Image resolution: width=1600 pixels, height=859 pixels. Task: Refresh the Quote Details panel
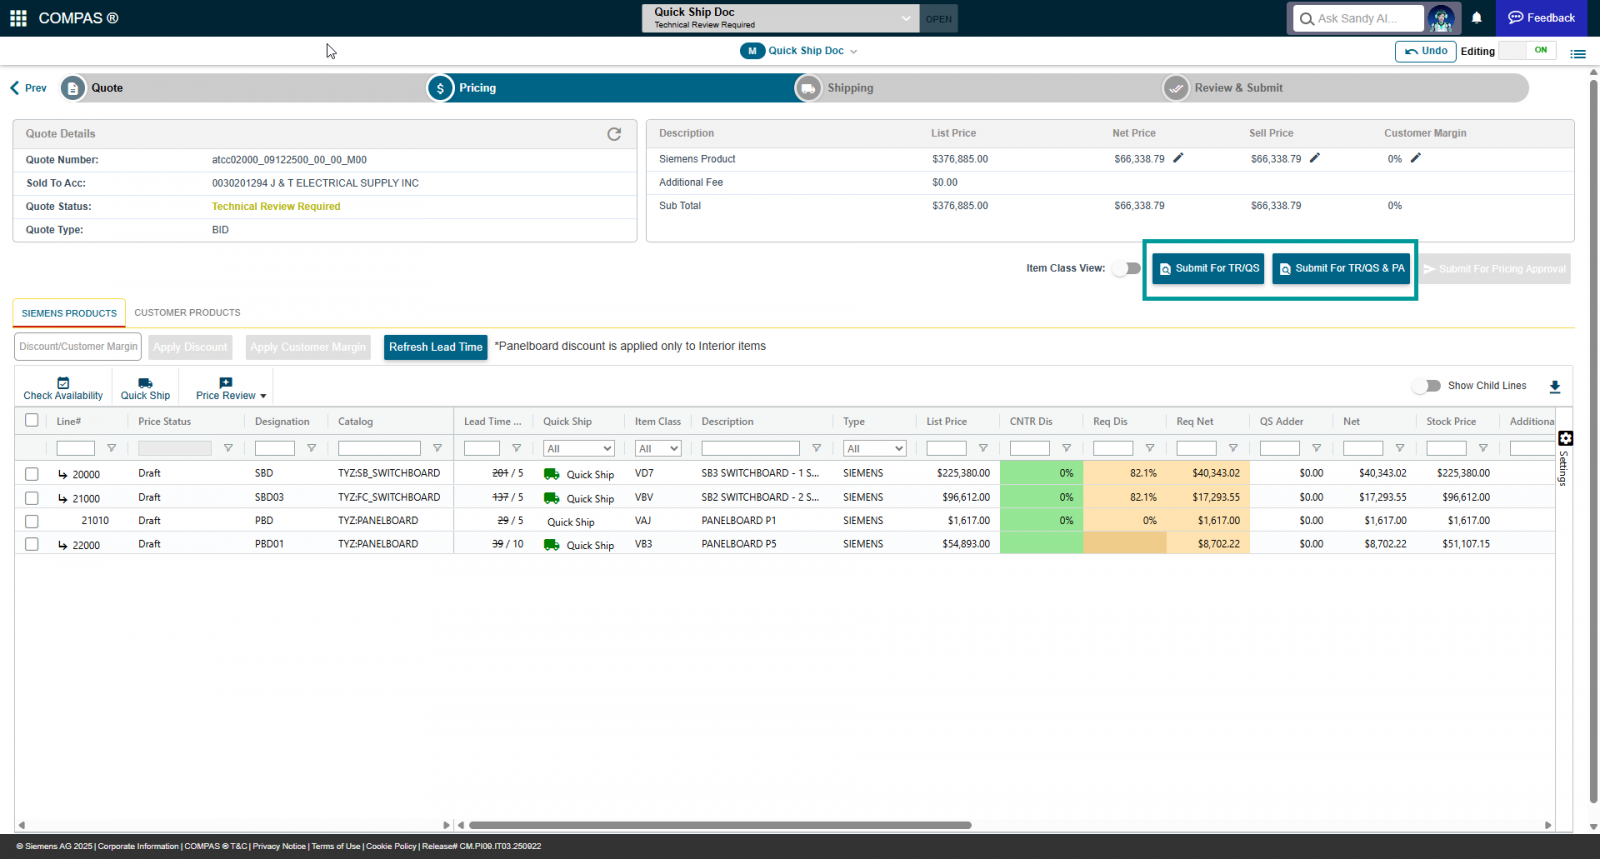point(614,133)
